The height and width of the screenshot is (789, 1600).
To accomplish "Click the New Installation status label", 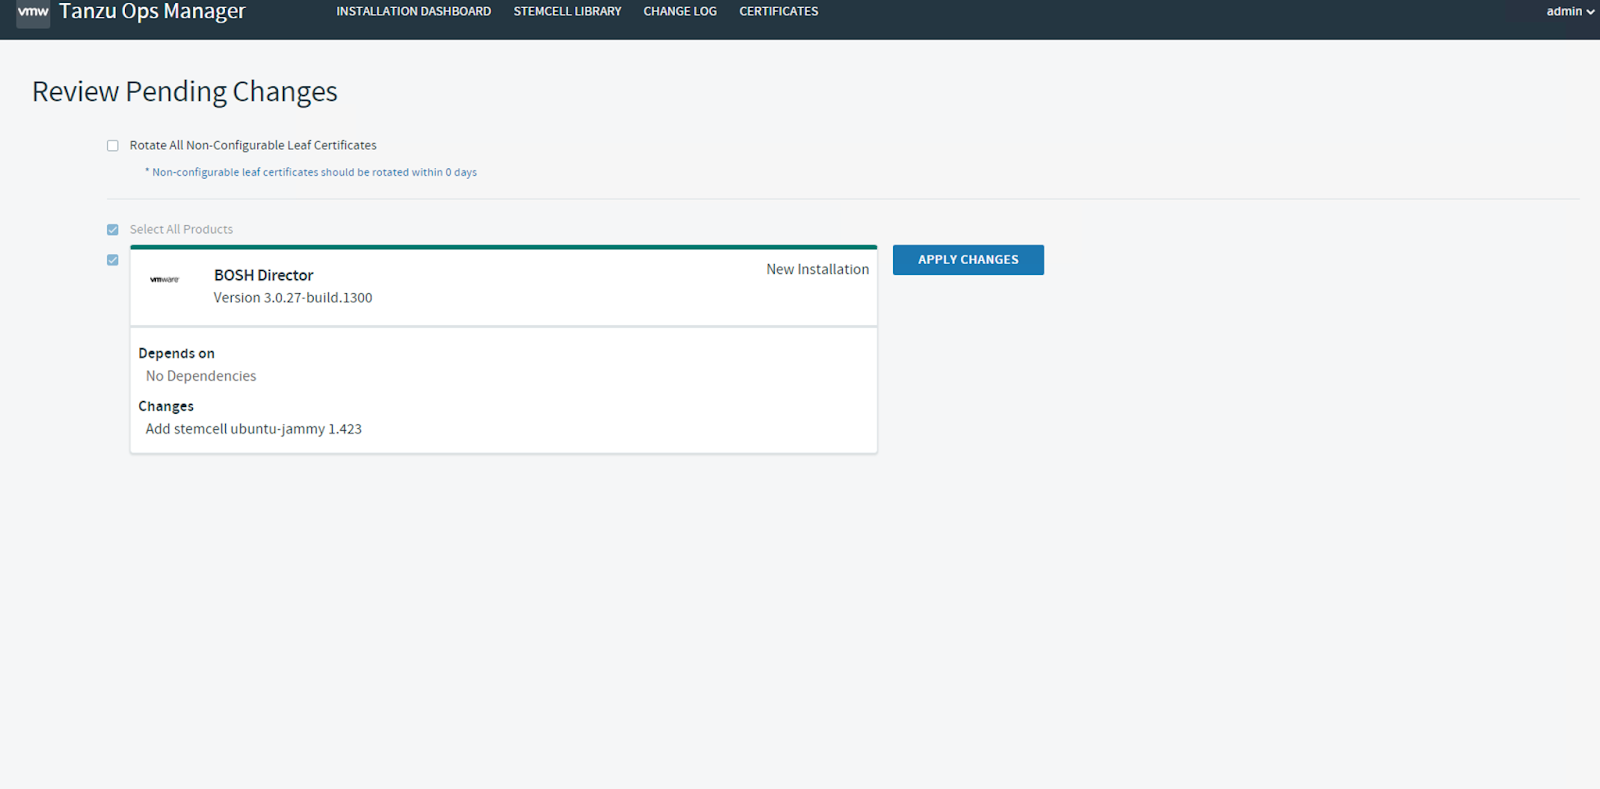I will (x=817, y=269).
